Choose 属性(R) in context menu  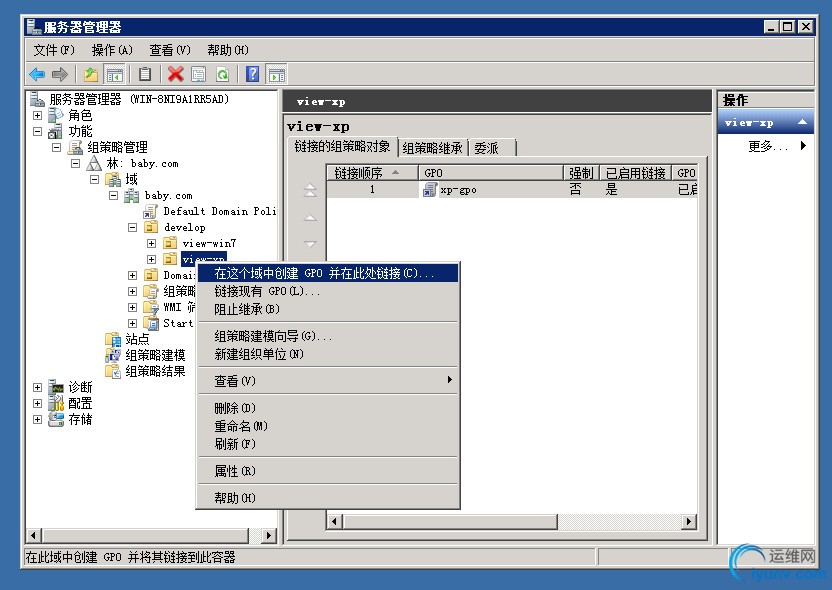327,471
